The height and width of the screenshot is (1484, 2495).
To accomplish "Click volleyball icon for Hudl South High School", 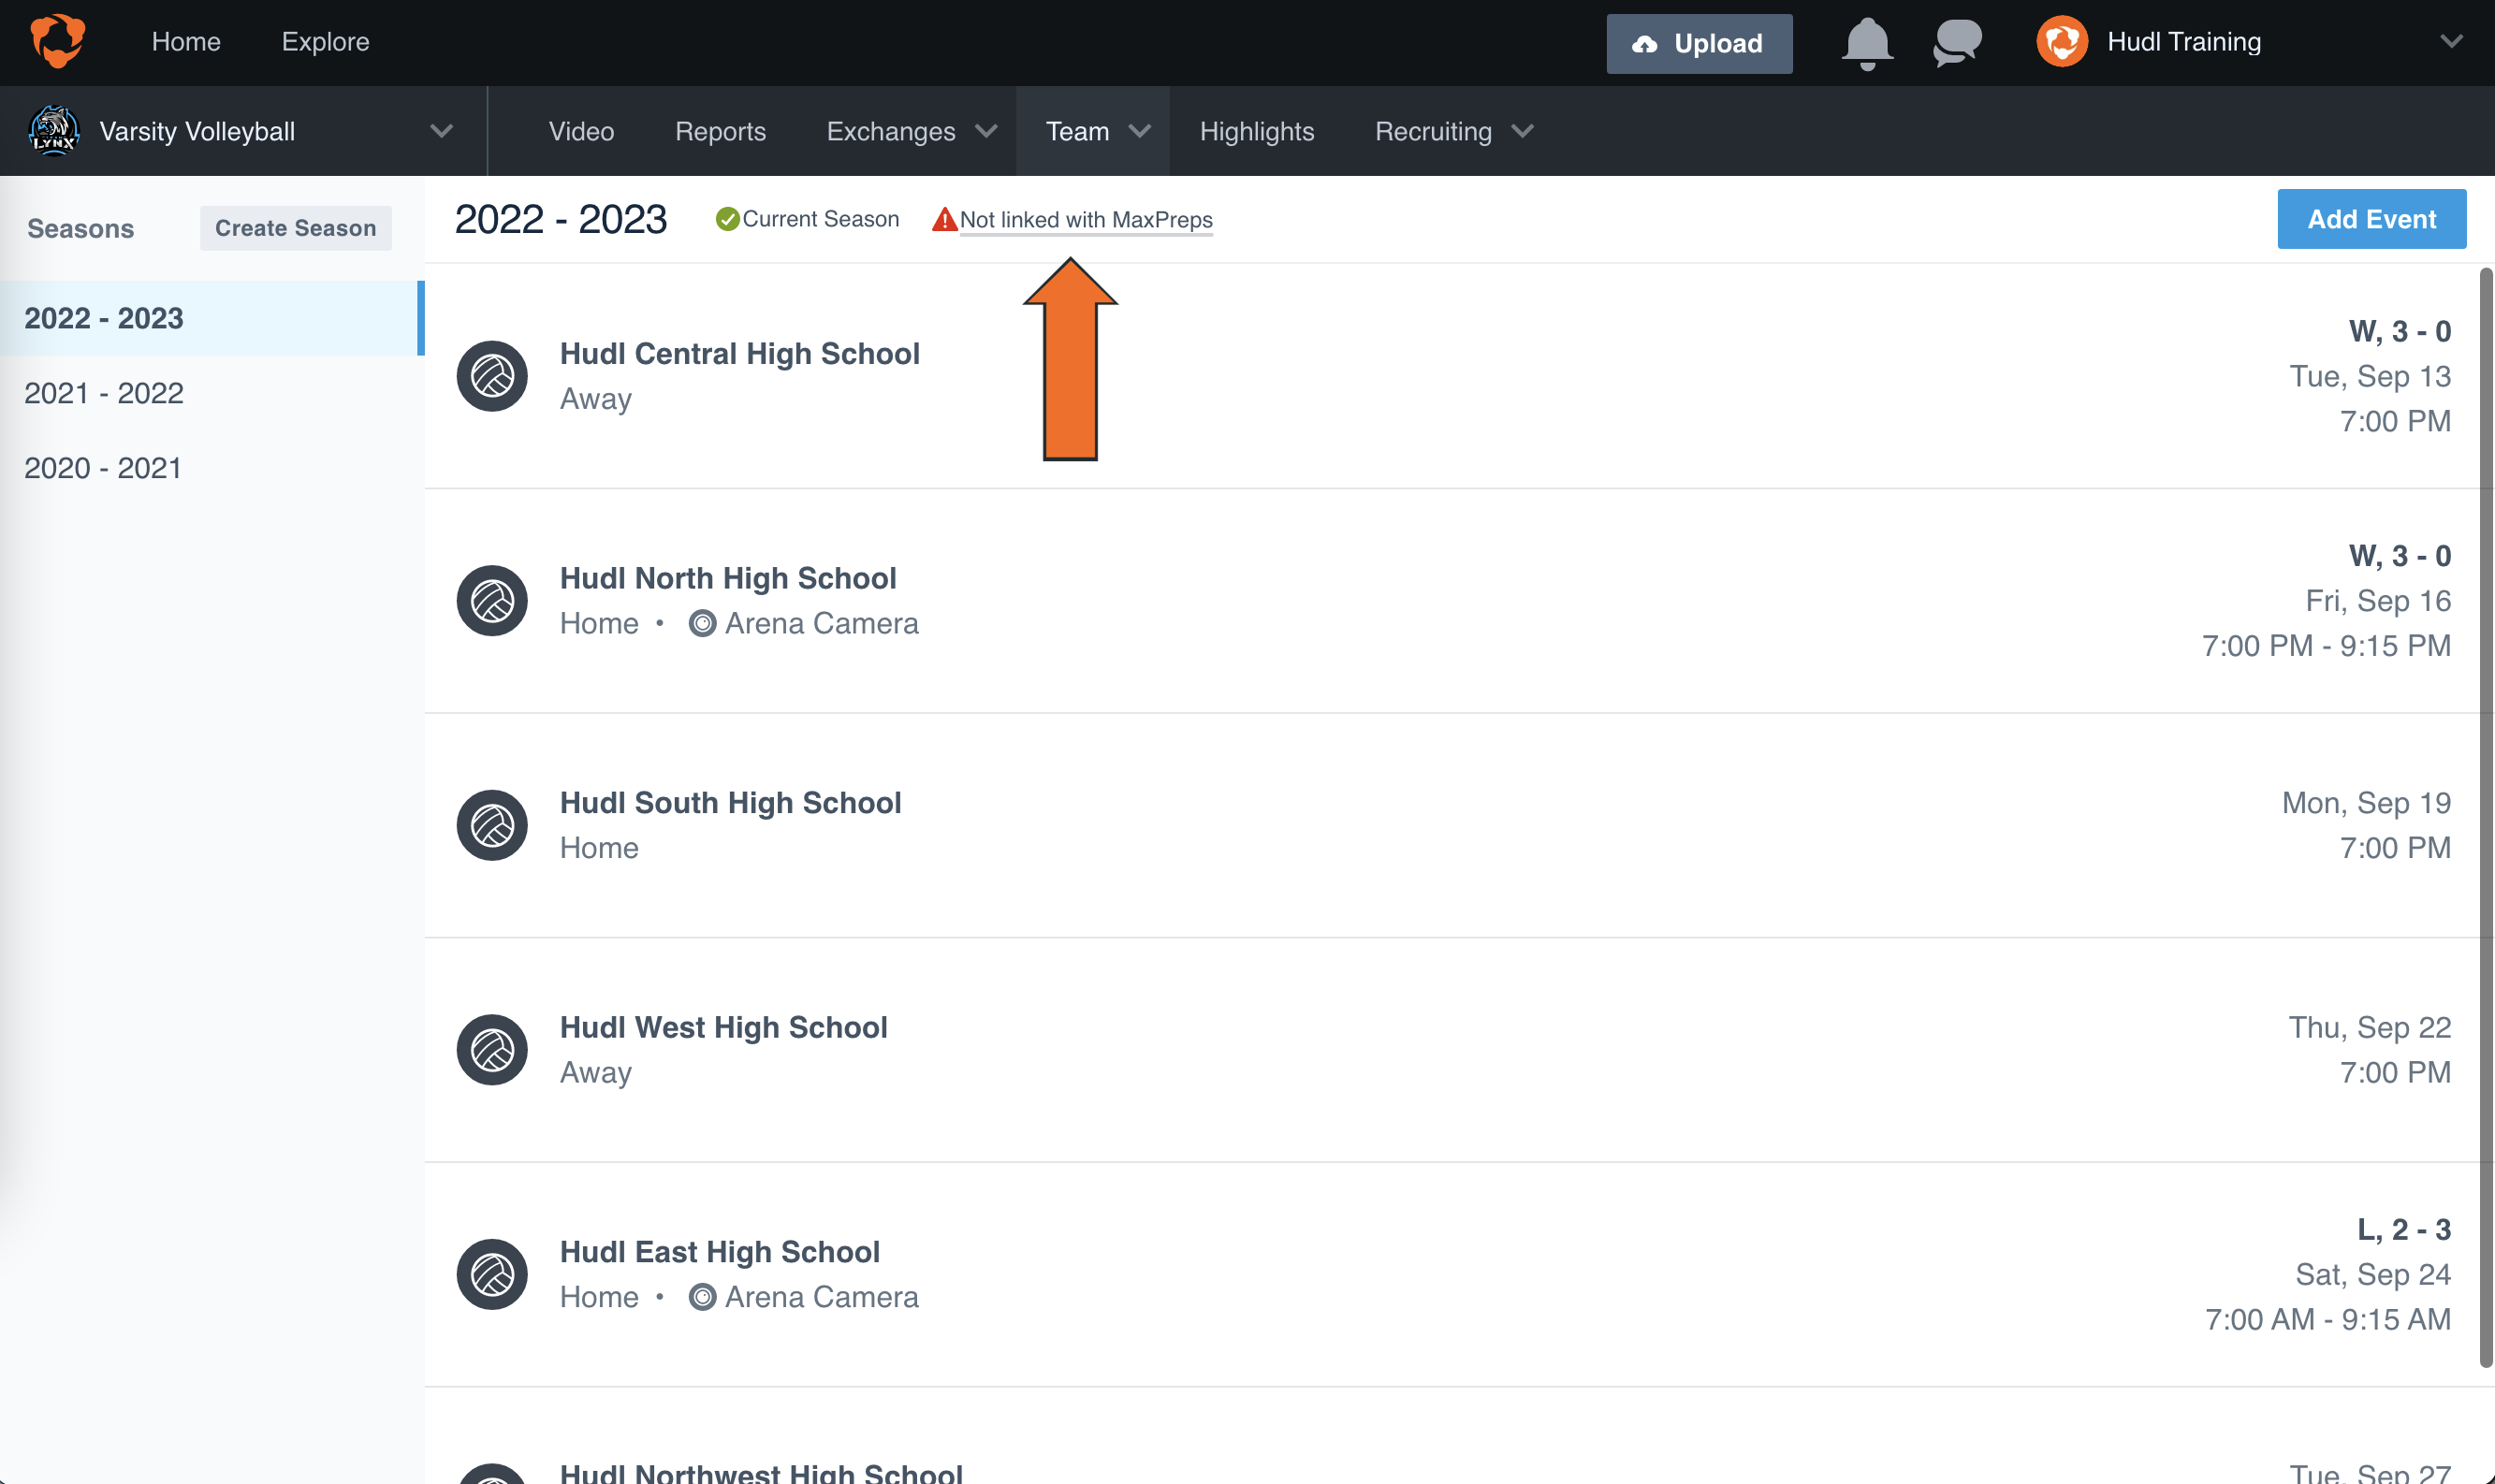I will coord(492,825).
